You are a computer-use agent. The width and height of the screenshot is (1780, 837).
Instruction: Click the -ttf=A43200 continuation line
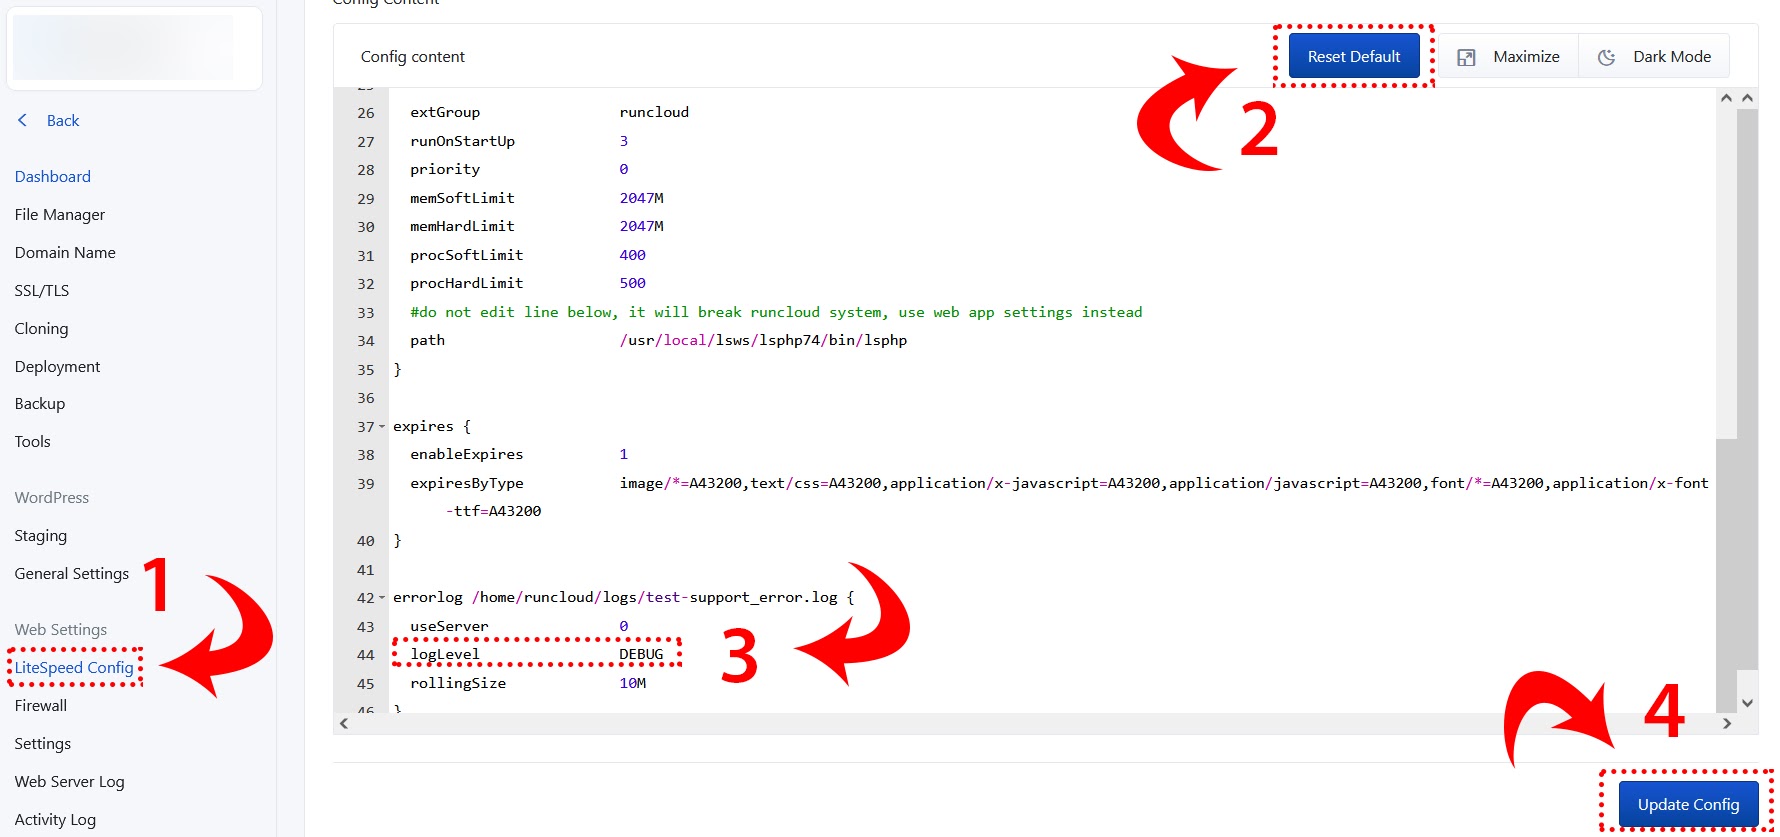pyautogui.click(x=493, y=511)
